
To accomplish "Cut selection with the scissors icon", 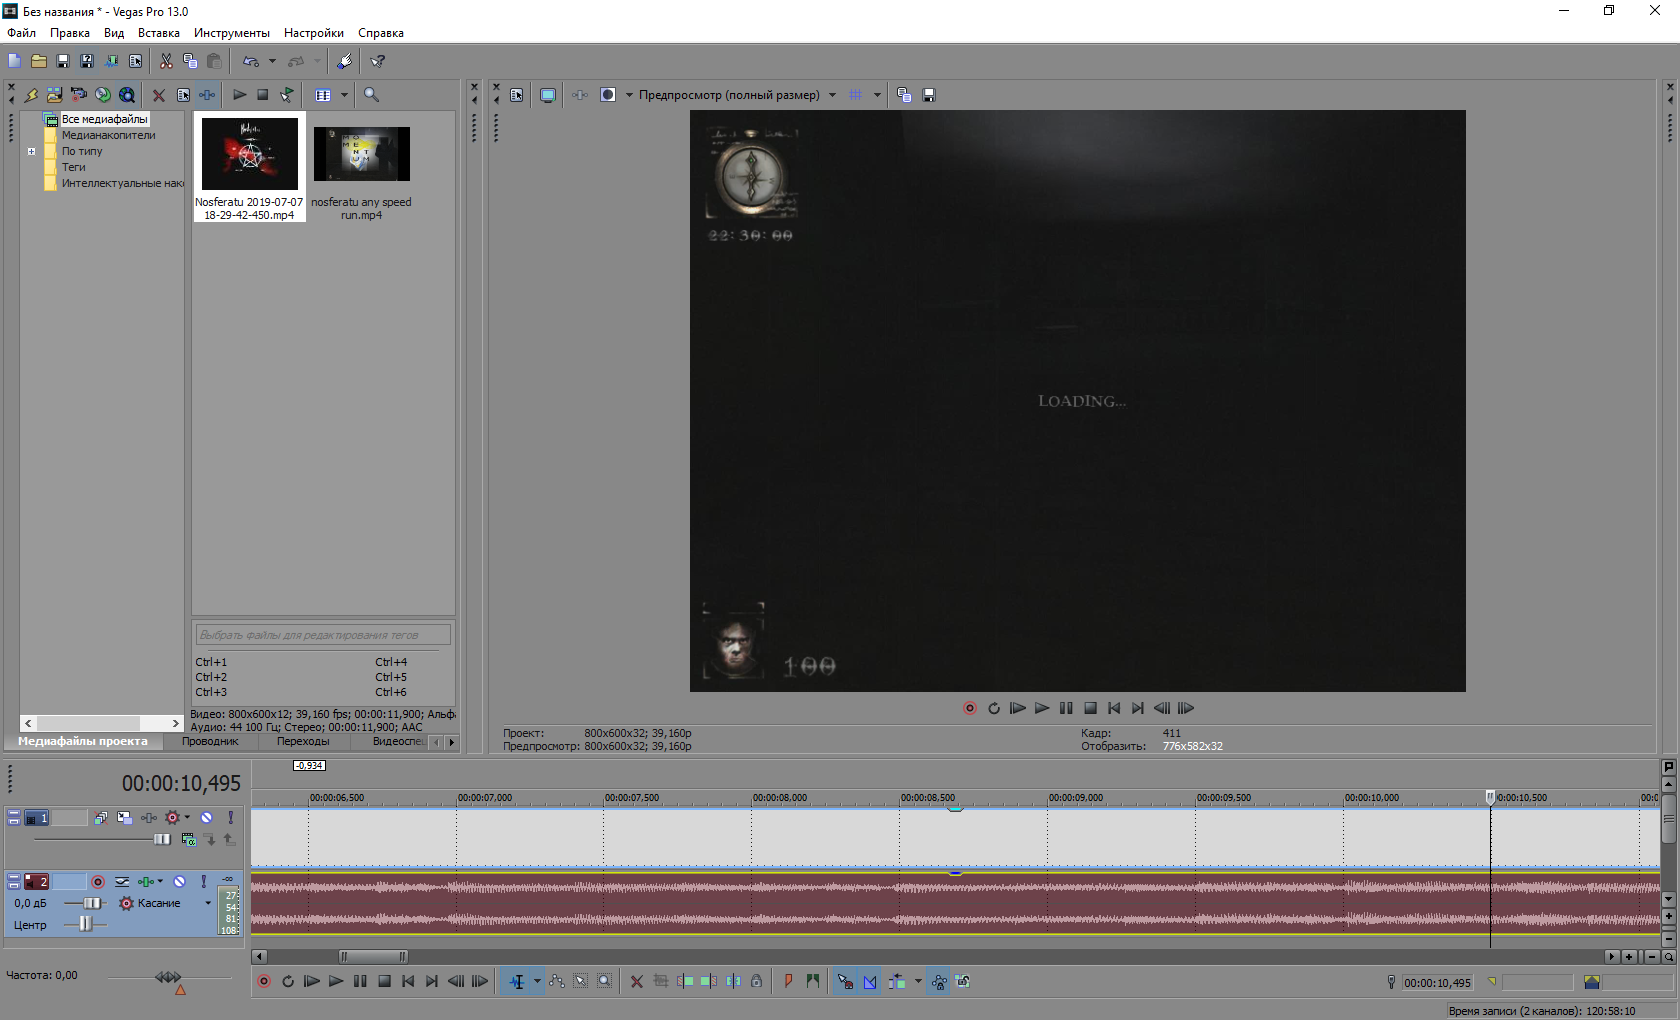I will tap(166, 61).
